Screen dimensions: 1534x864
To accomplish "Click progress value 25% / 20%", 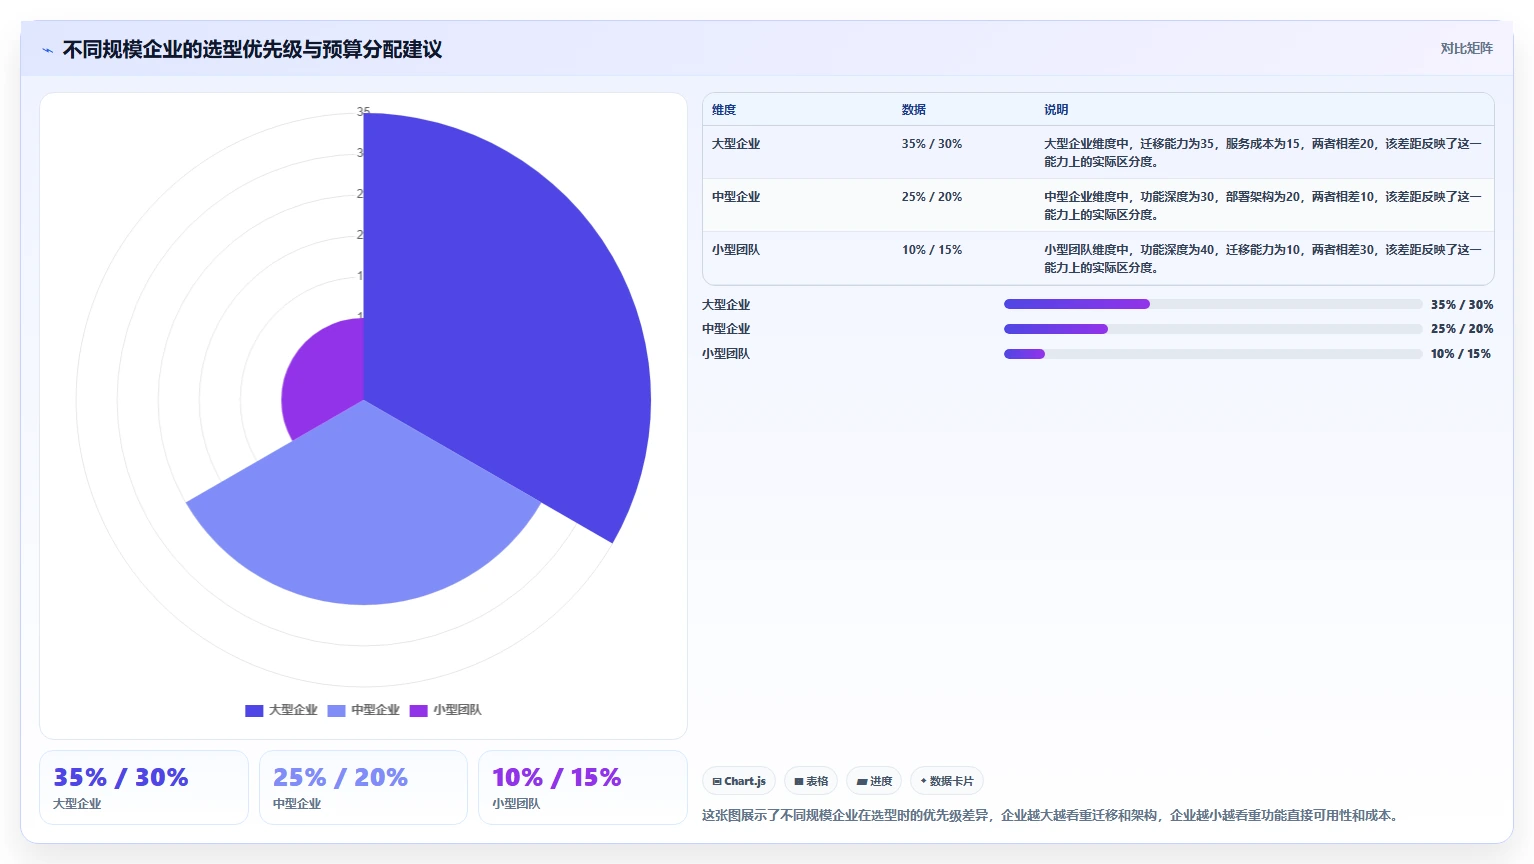I will coord(1462,329).
